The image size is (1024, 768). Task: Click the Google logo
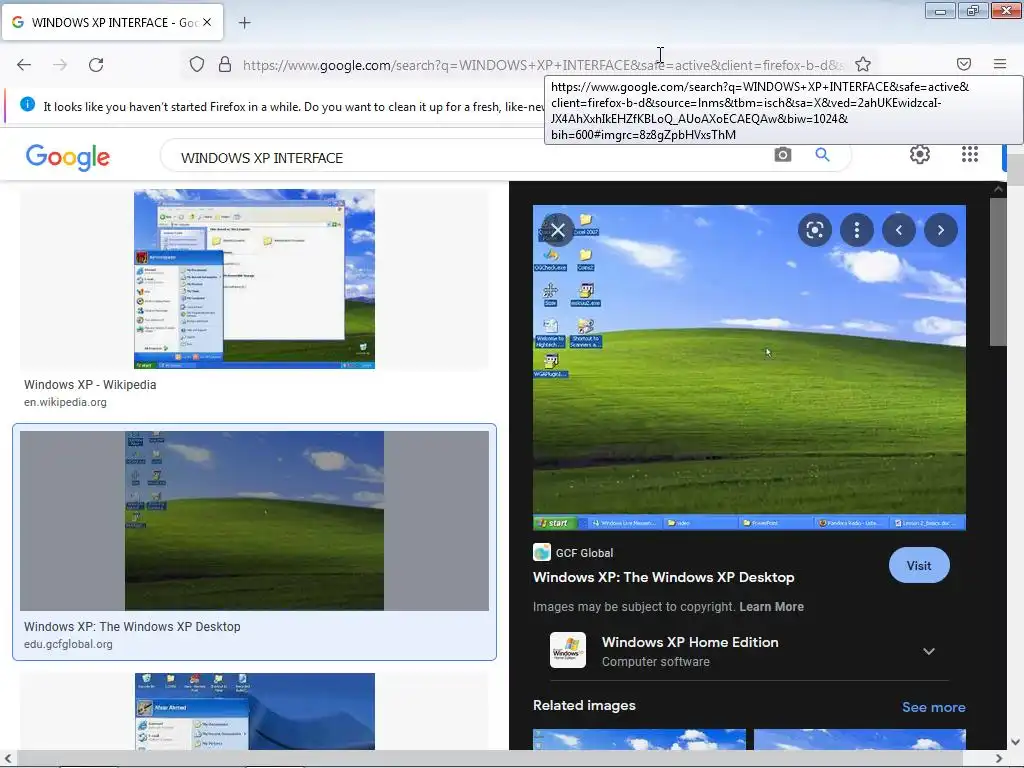[68, 157]
